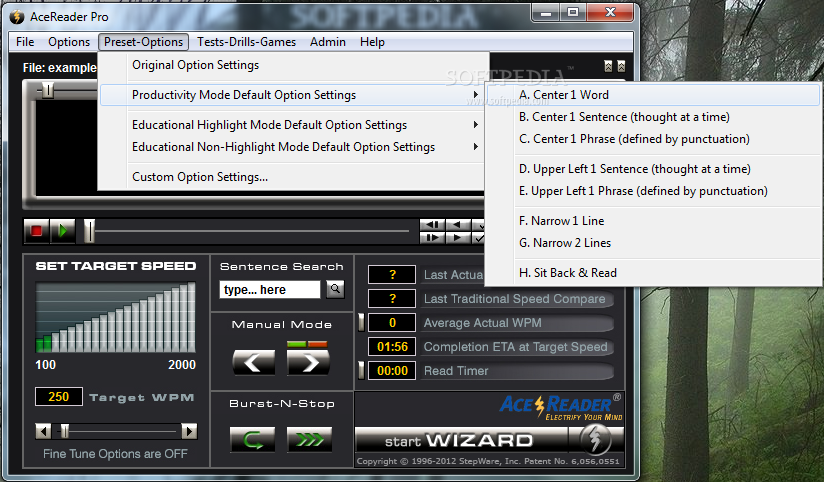Click Burst-N-Stop green repeat loop icon
Screen dimensions: 824x482
(253, 439)
